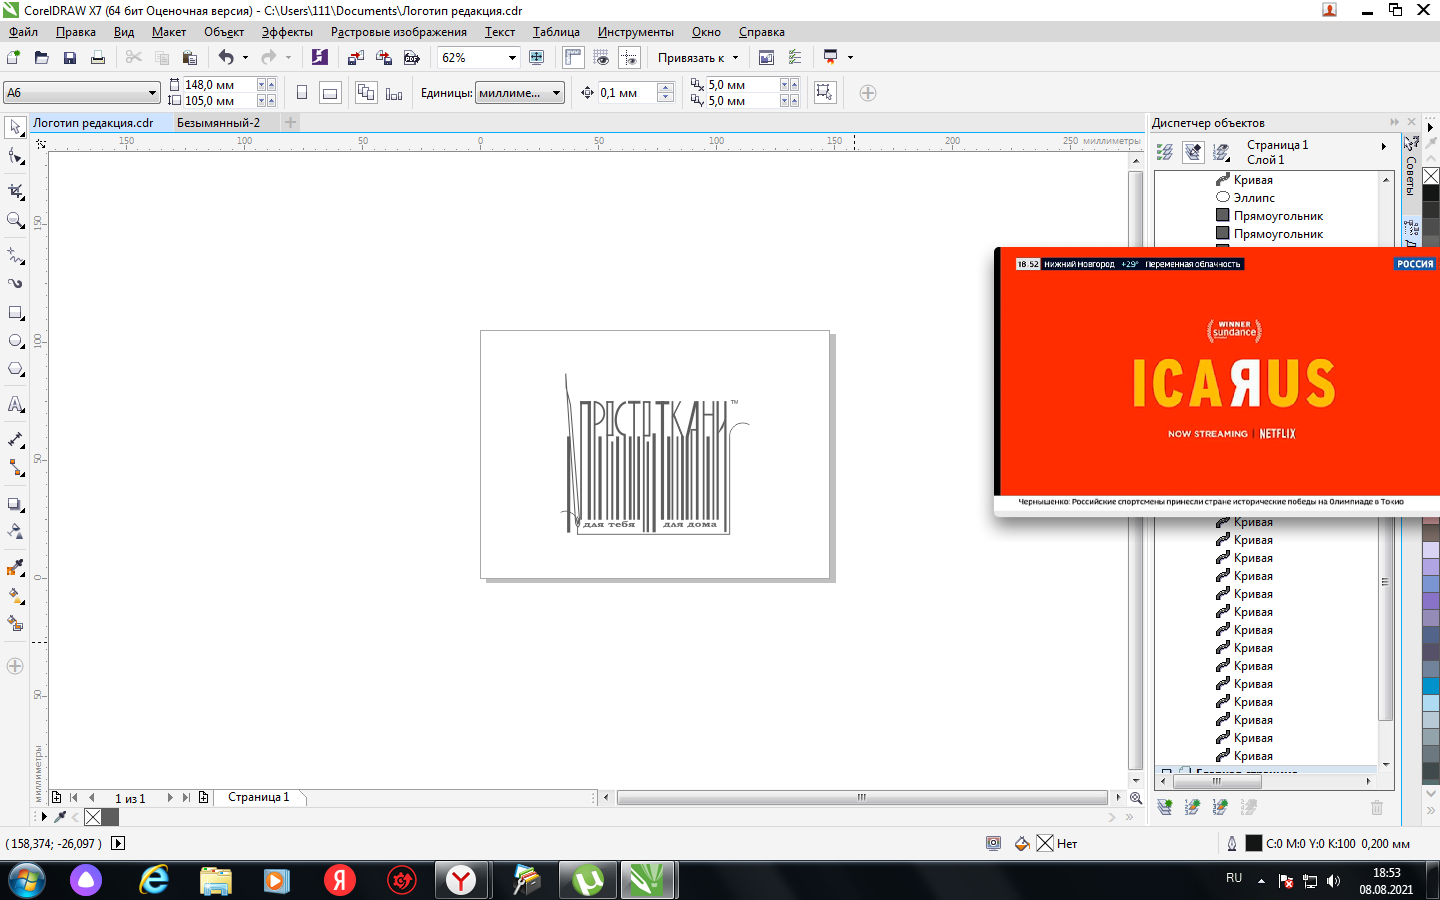Select the Smart Fill tool
Image resolution: width=1440 pixels, height=900 pixels.
coord(15,623)
